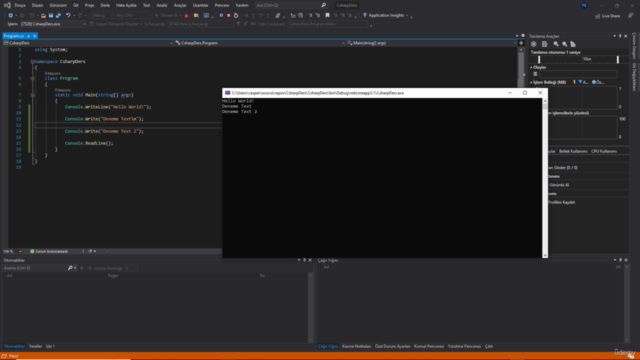
Task: Click the Devam Et continue button
Action: (x=167, y=16)
